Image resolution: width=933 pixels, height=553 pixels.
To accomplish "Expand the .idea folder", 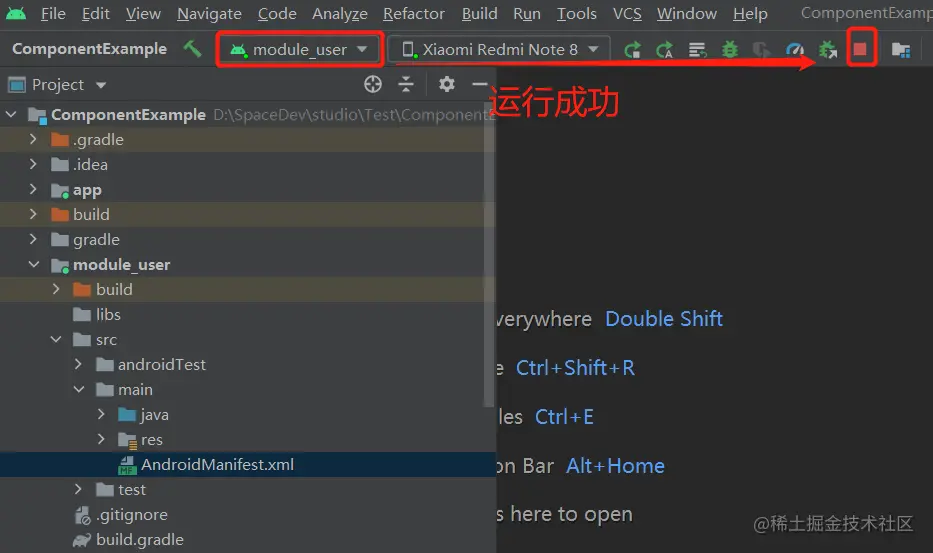I will (x=33, y=164).
